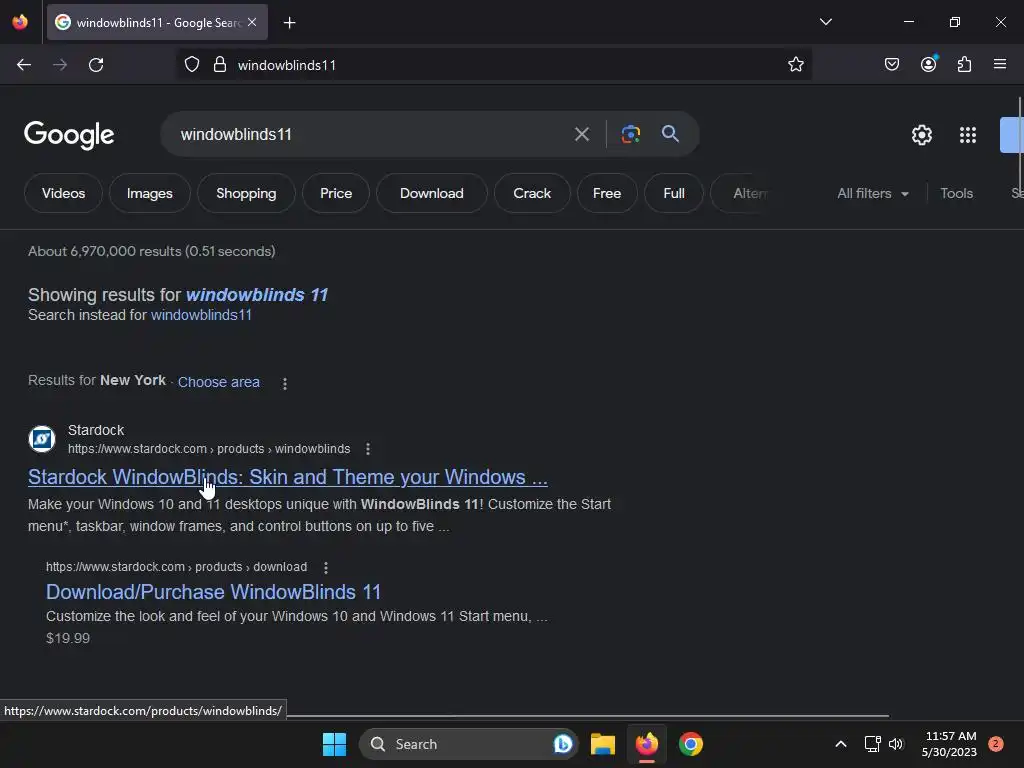Click the Stardock site favicon
Image resolution: width=1024 pixels, height=768 pixels.
(x=42, y=439)
